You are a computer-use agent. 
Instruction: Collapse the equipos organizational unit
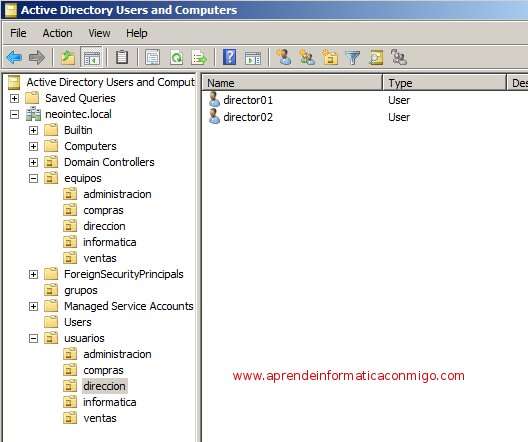33,178
